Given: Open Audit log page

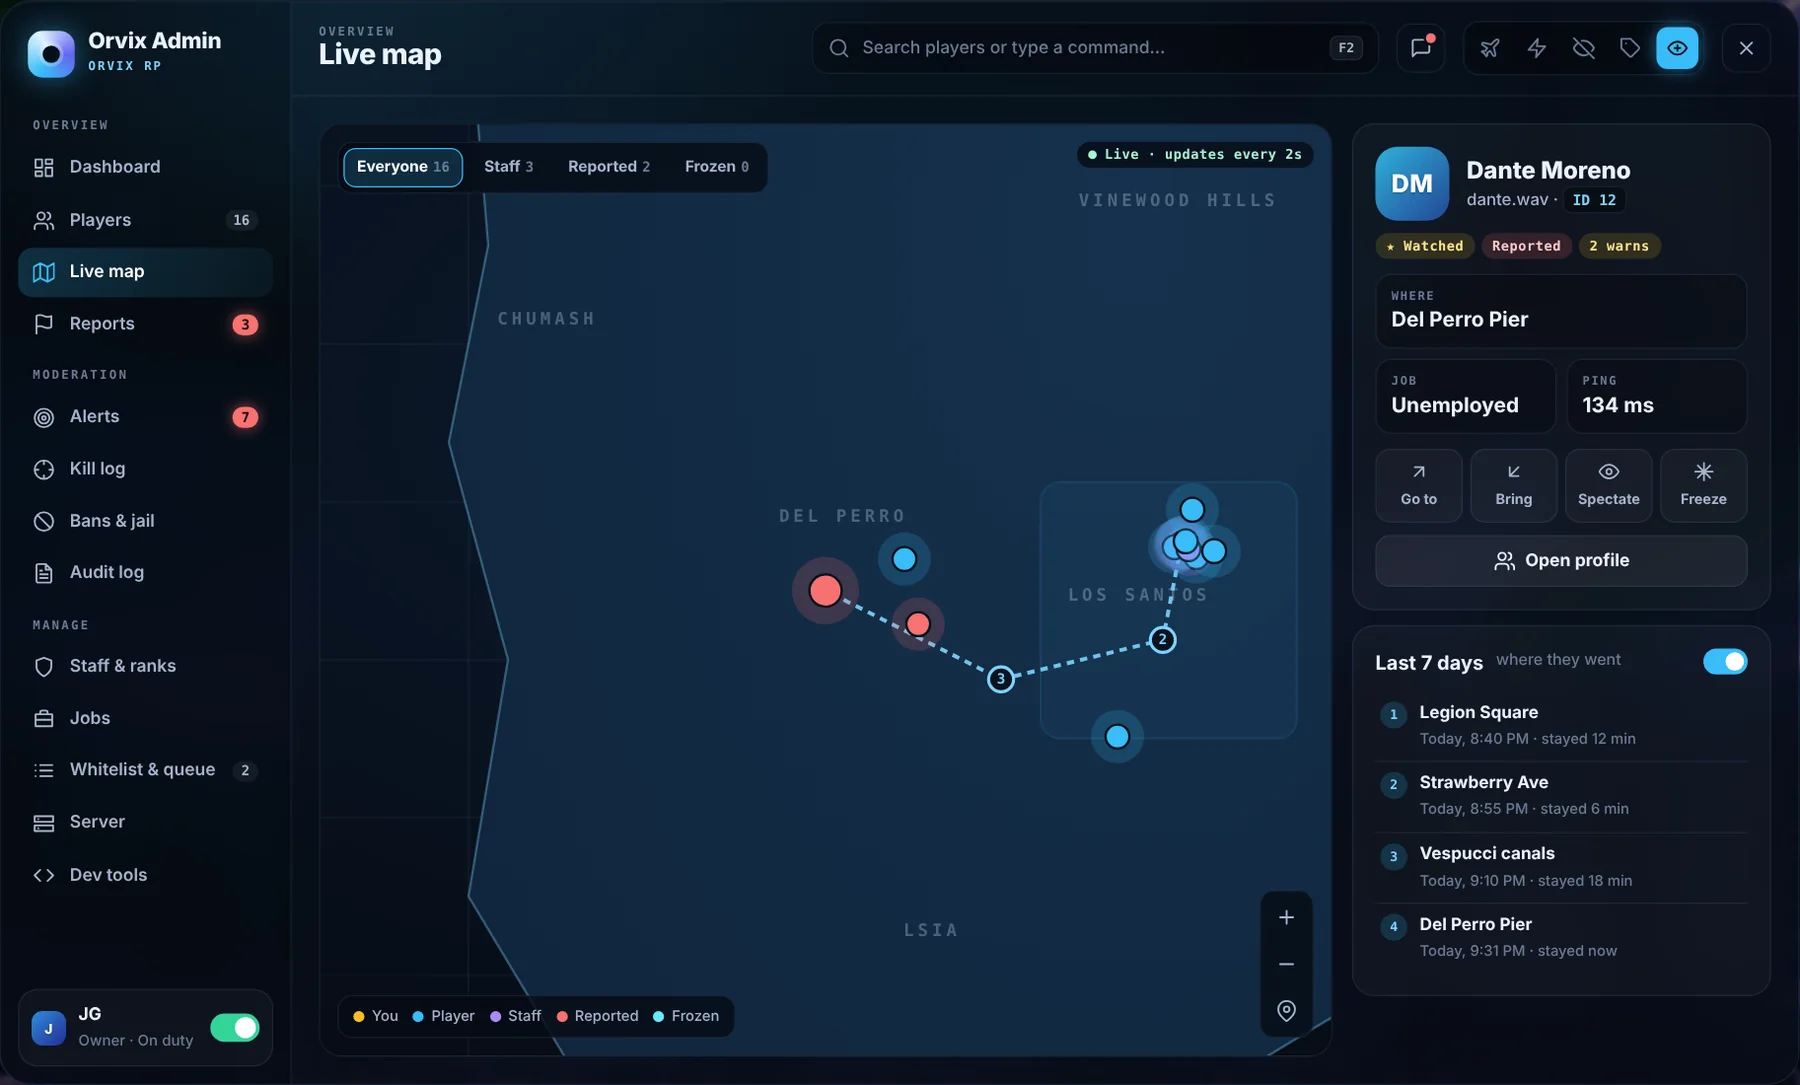Looking at the screenshot, I should coord(145,572).
